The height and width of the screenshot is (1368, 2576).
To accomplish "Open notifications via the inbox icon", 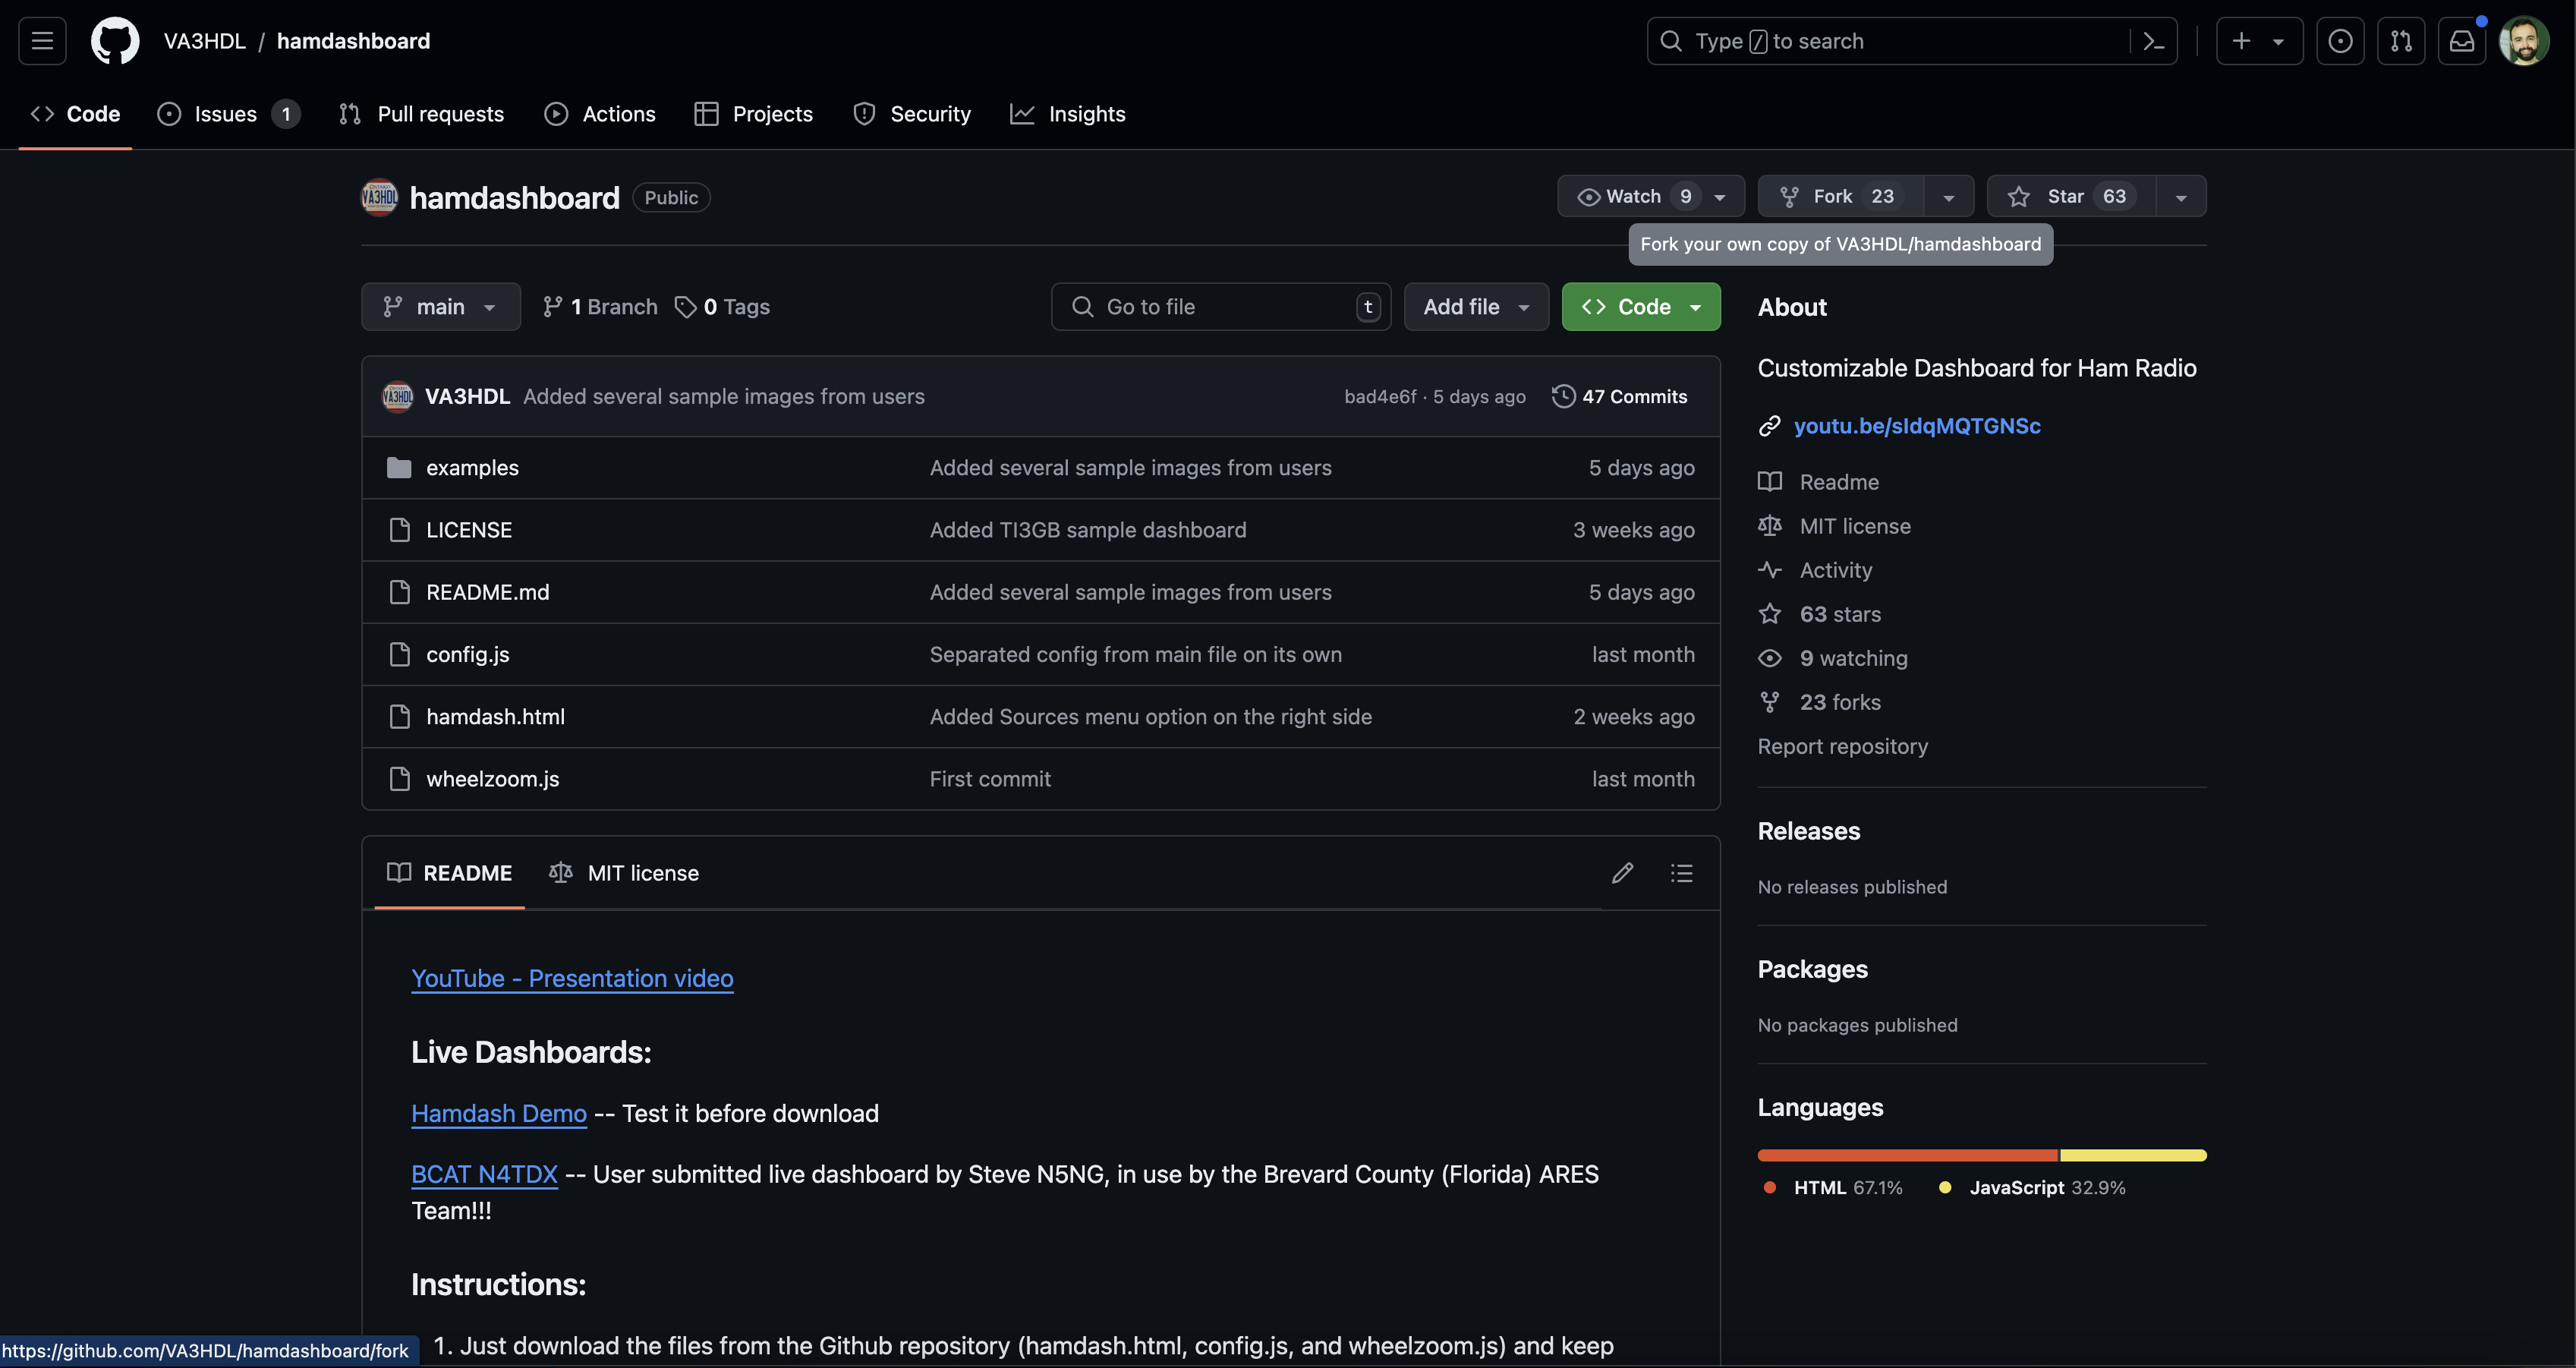I will coord(2462,40).
